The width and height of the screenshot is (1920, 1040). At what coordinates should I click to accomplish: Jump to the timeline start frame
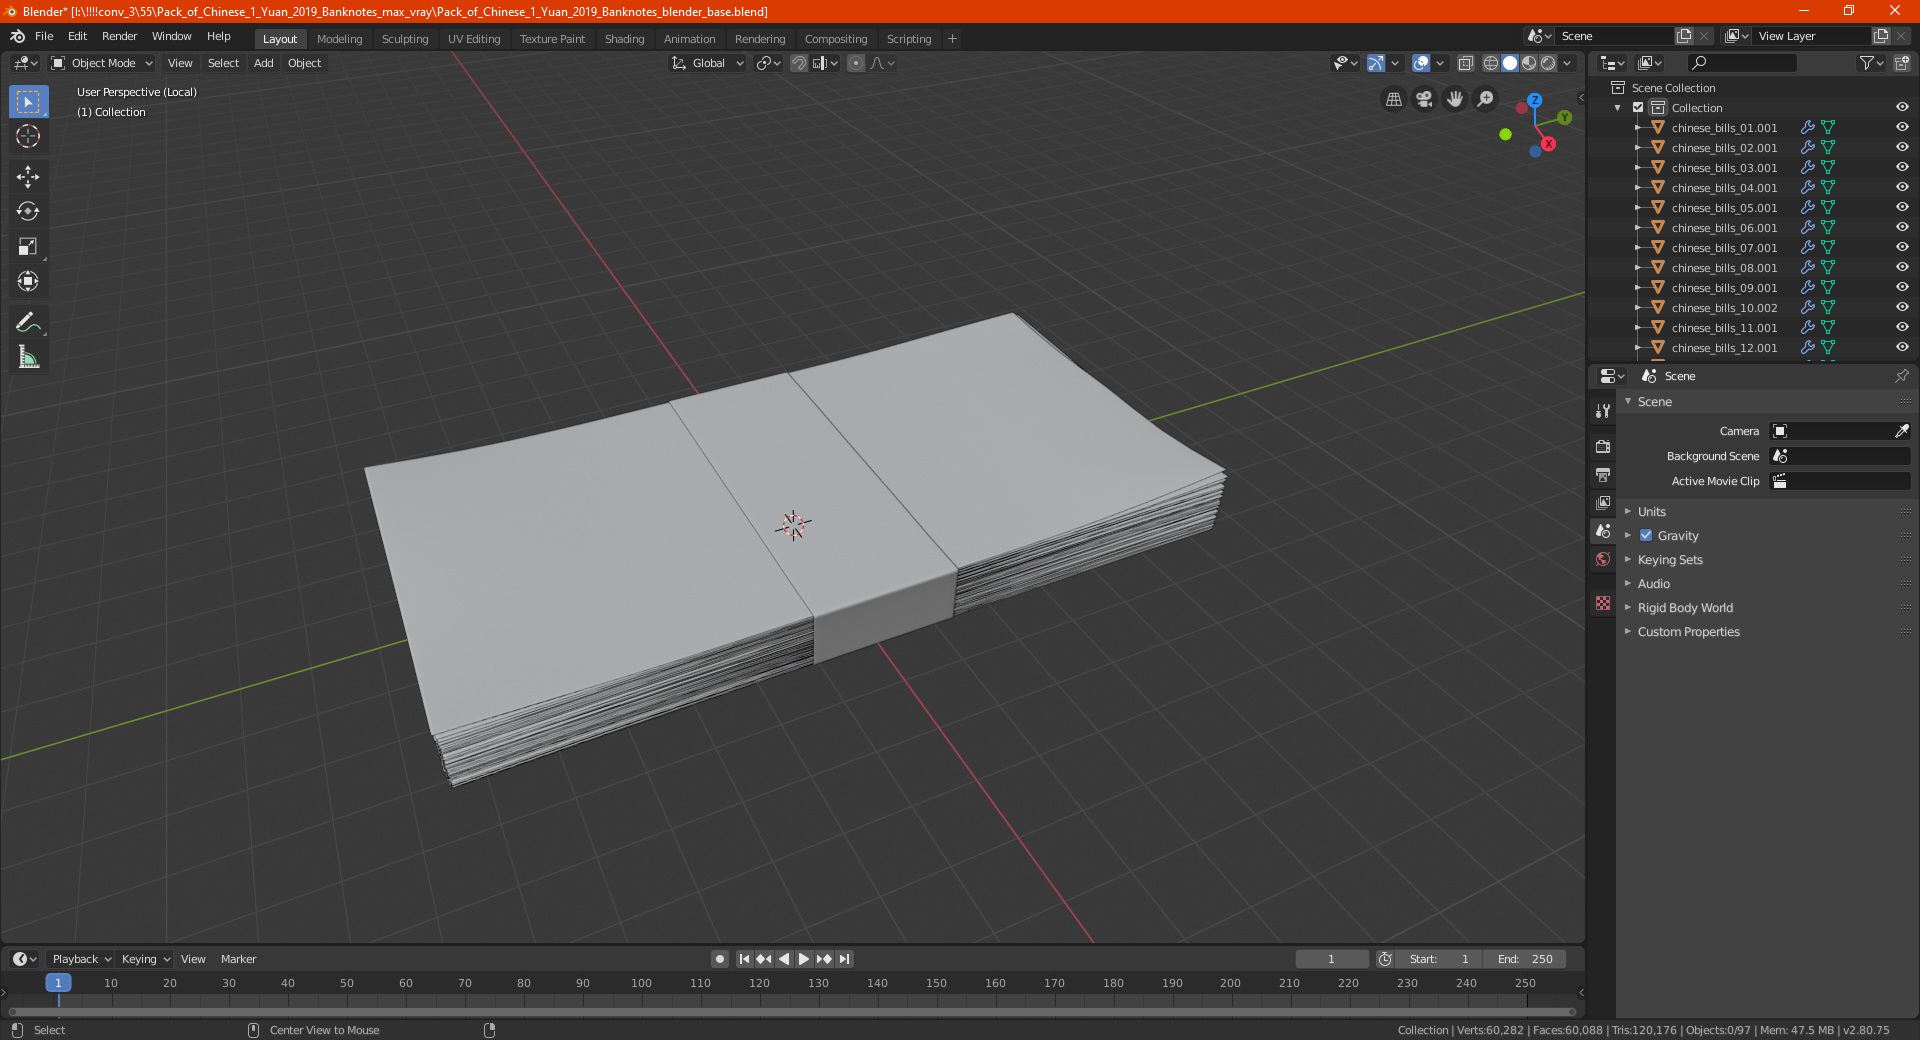(x=744, y=959)
